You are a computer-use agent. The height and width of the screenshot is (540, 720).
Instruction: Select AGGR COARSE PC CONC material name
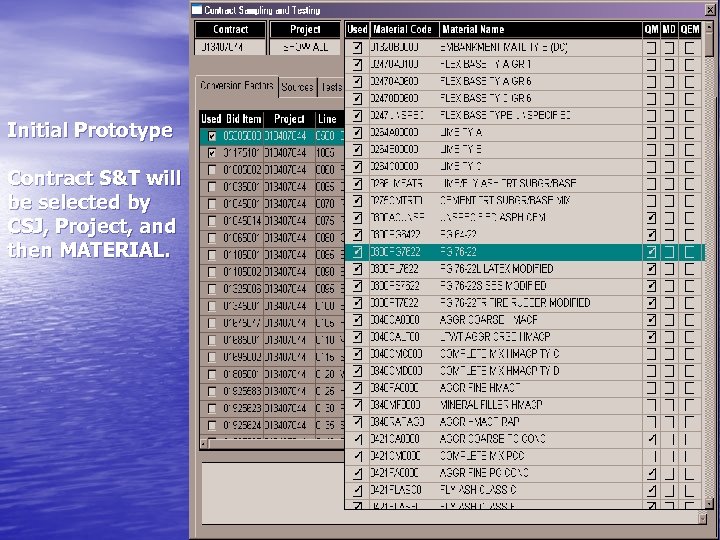(493, 439)
